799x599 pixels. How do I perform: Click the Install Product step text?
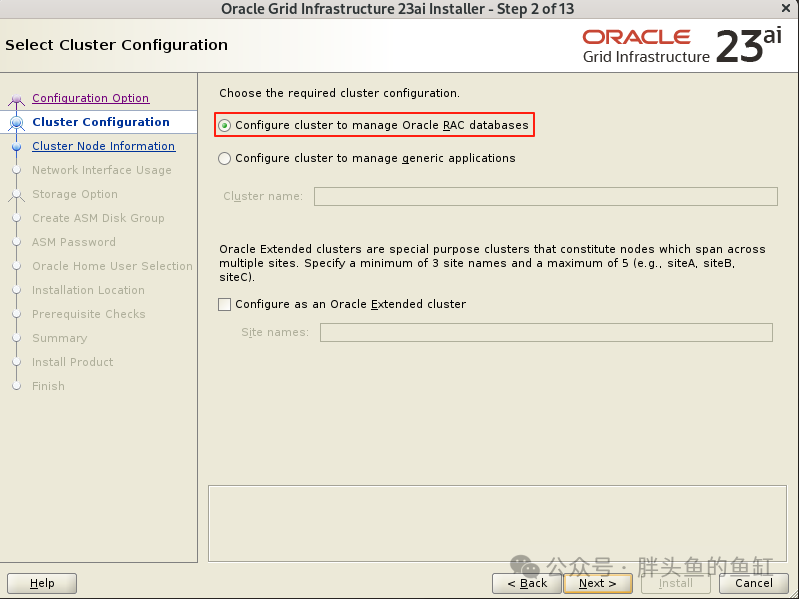coord(73,362)
